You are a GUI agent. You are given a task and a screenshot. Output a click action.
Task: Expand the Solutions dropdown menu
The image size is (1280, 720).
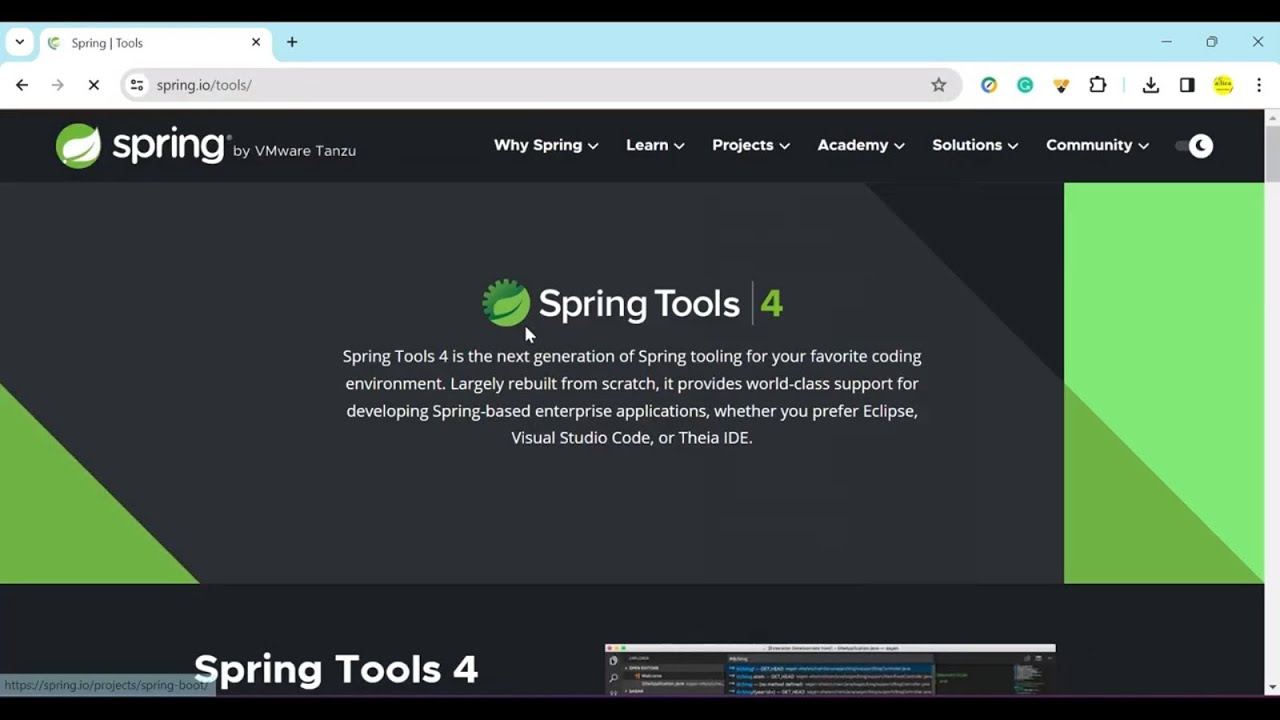975,145
